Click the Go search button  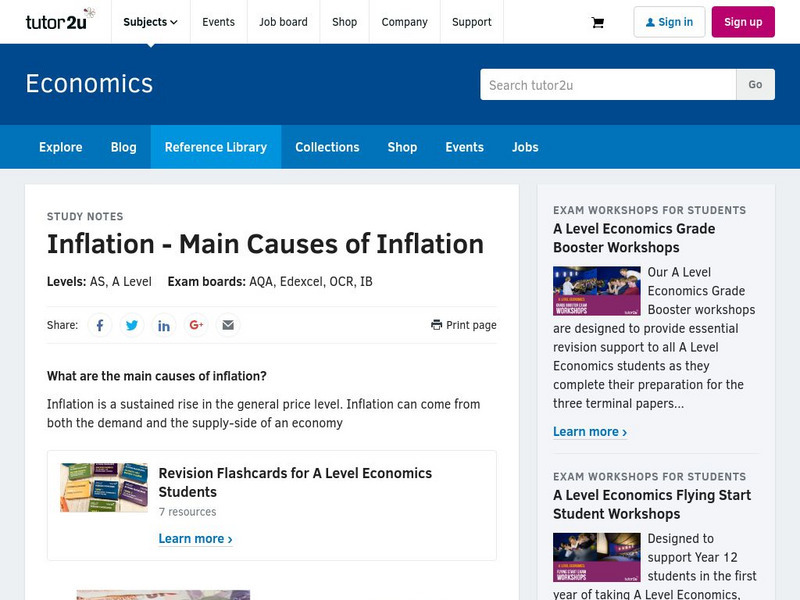click(755, 85)
